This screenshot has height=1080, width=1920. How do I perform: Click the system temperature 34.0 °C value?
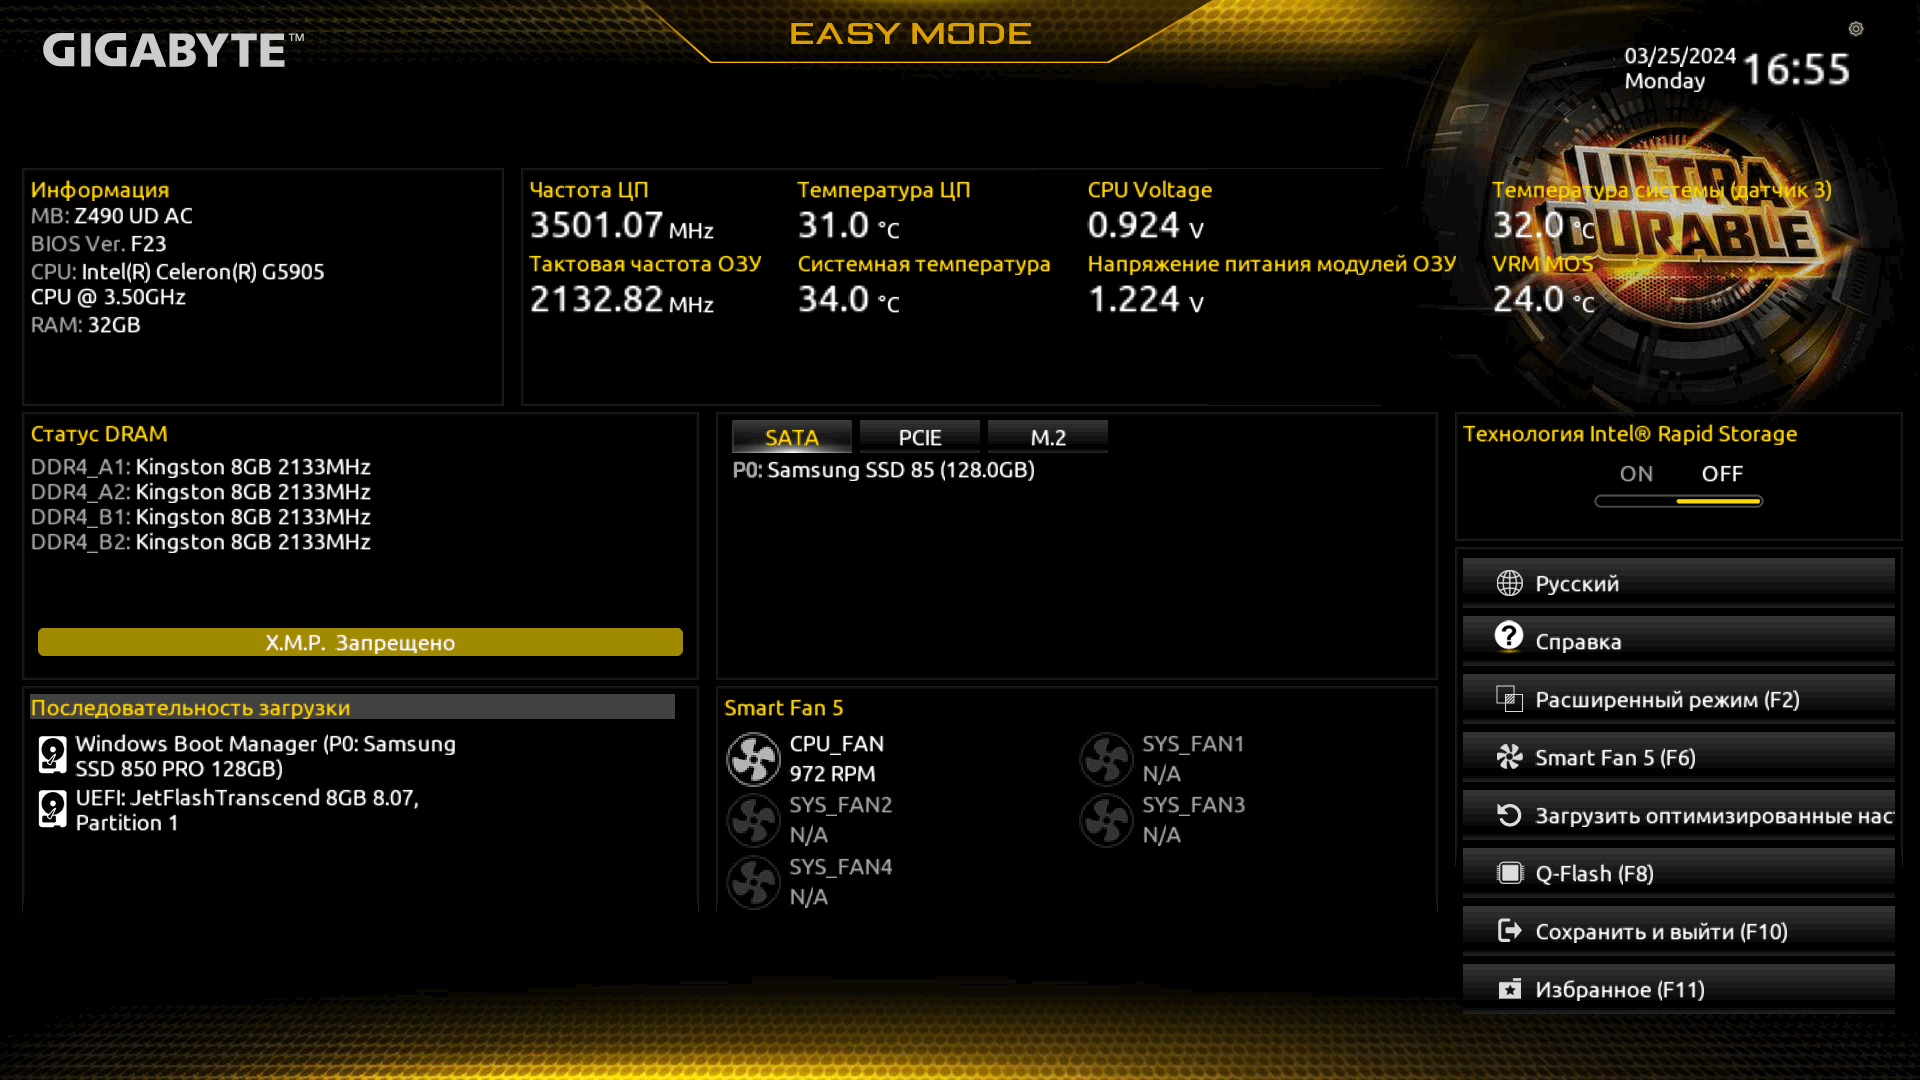(848, 299)
